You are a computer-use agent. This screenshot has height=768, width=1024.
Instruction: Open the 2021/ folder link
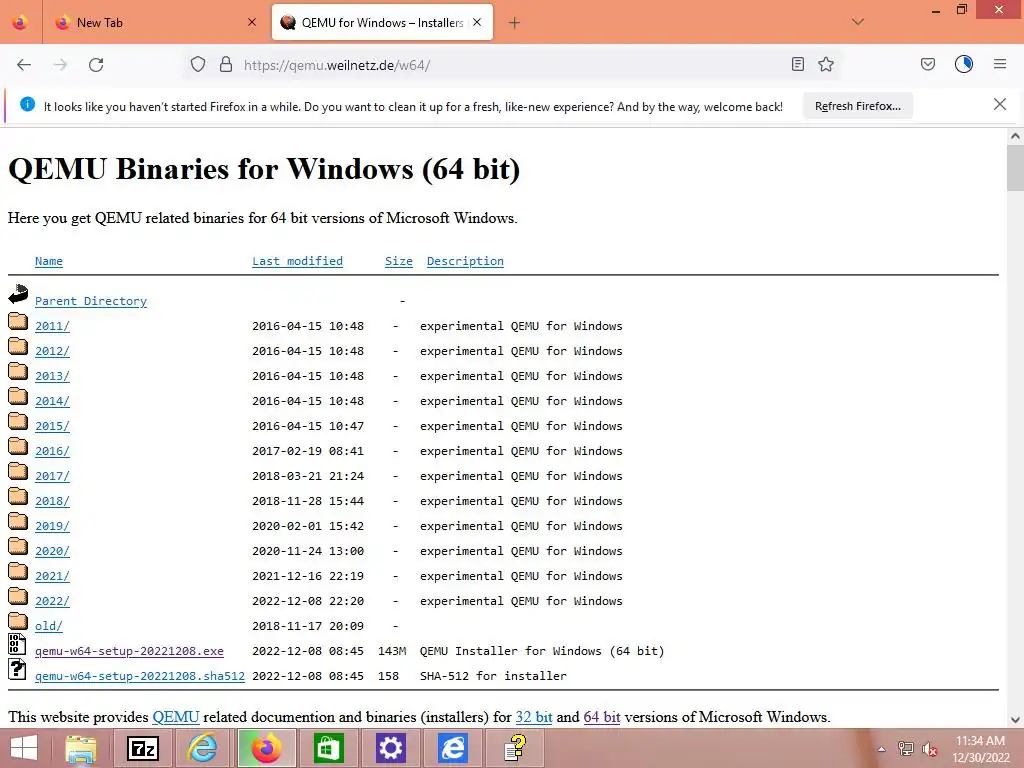coord(52,576)
